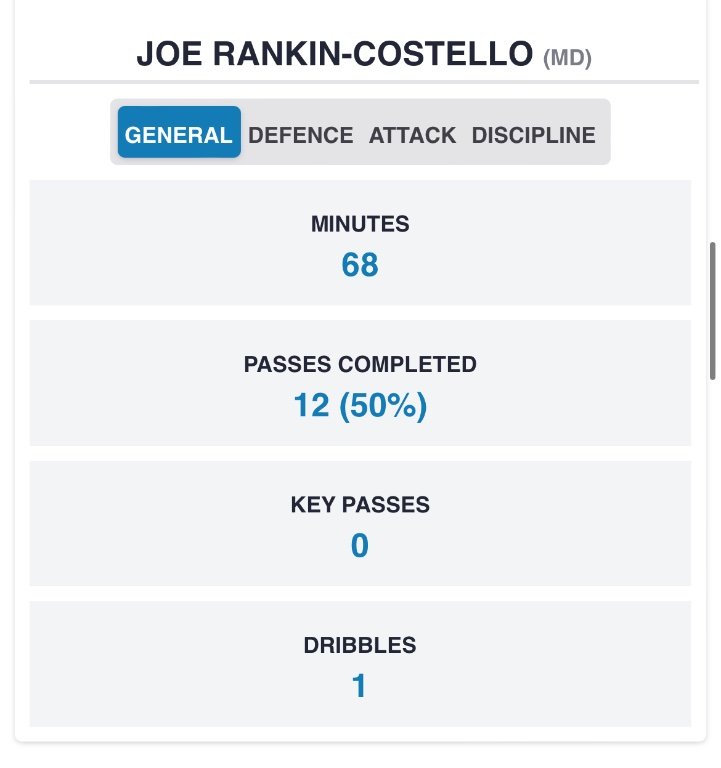Click the PASSES COMPLETED label

[360, 365]
